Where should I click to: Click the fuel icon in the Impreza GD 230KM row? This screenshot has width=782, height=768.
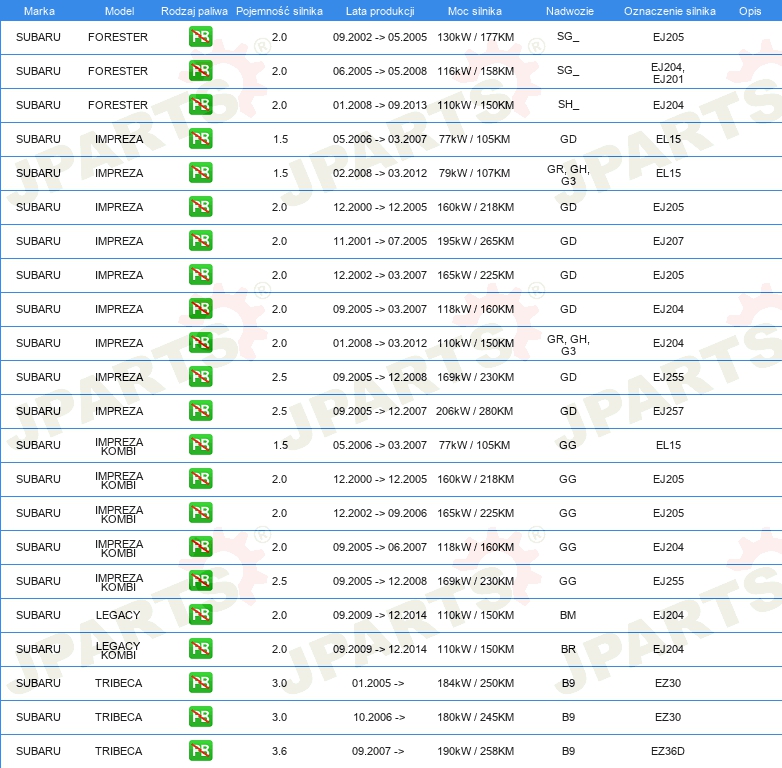point(200,377)
